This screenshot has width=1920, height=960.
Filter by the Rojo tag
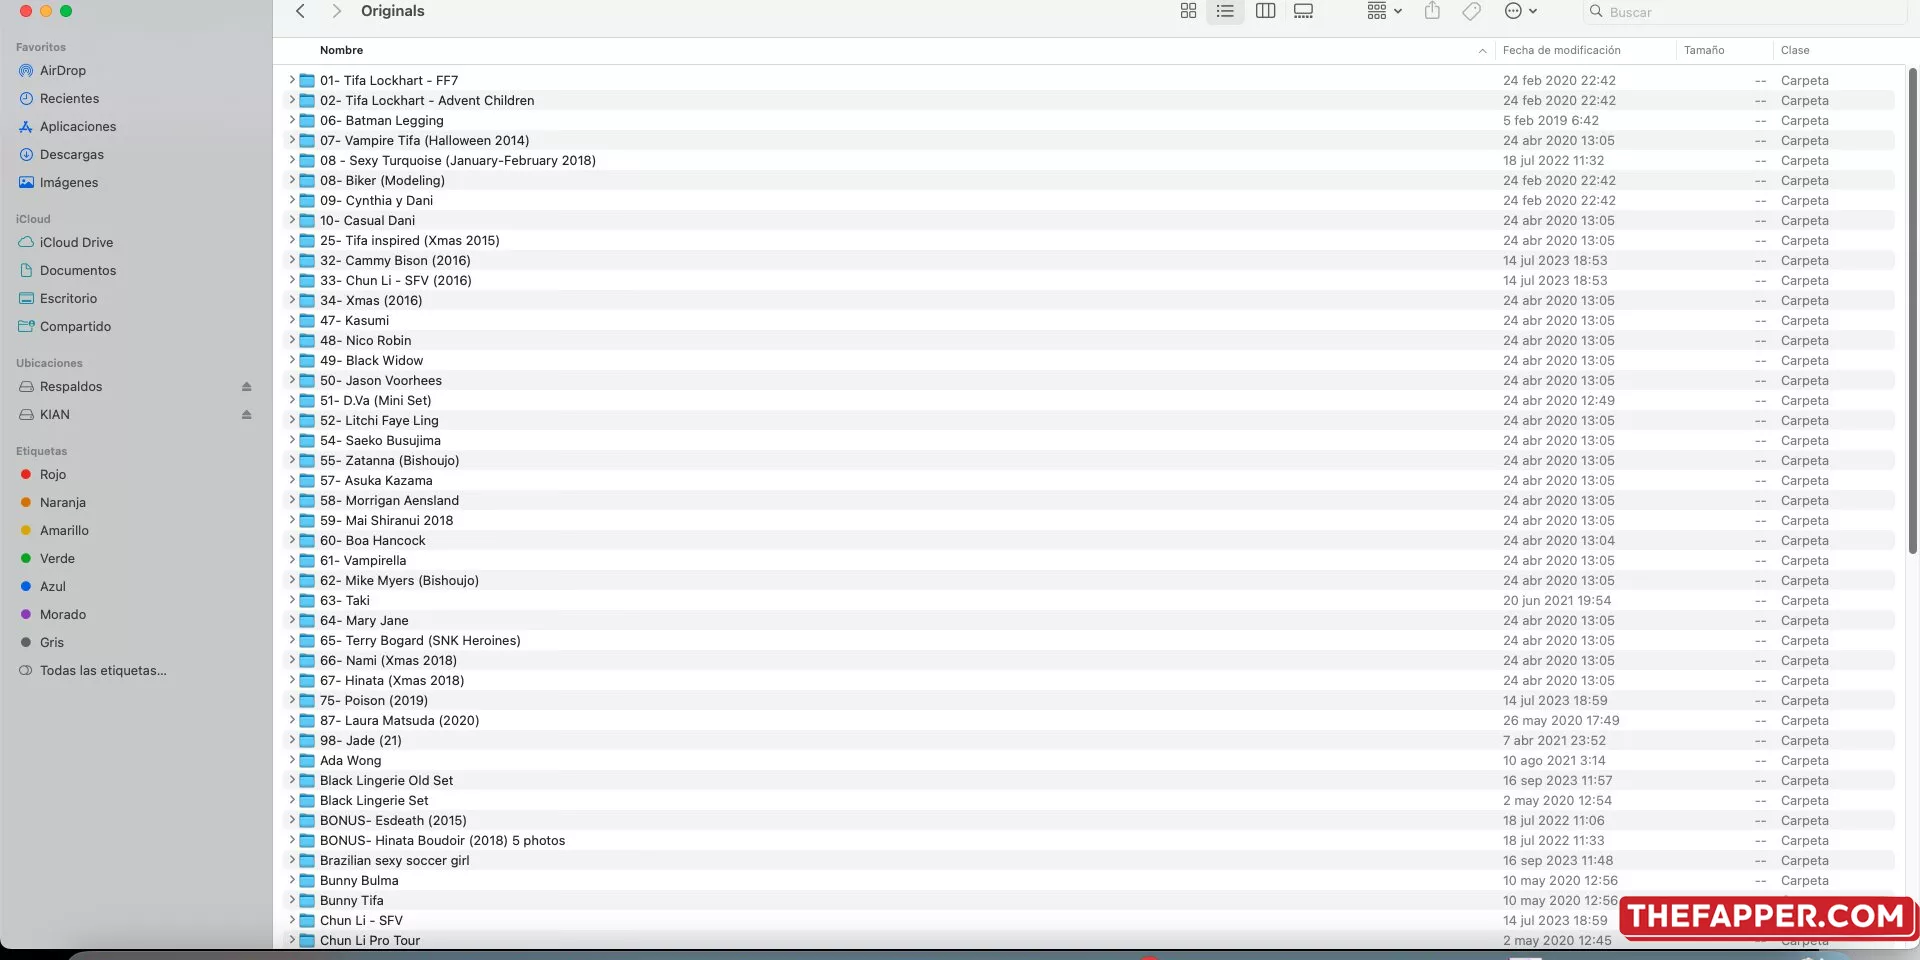pos(53,475)
